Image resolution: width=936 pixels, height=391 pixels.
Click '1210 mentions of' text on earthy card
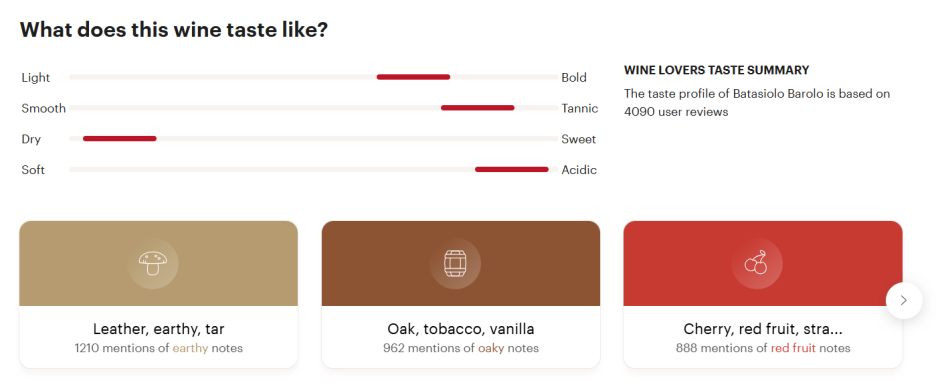[122, 348]
